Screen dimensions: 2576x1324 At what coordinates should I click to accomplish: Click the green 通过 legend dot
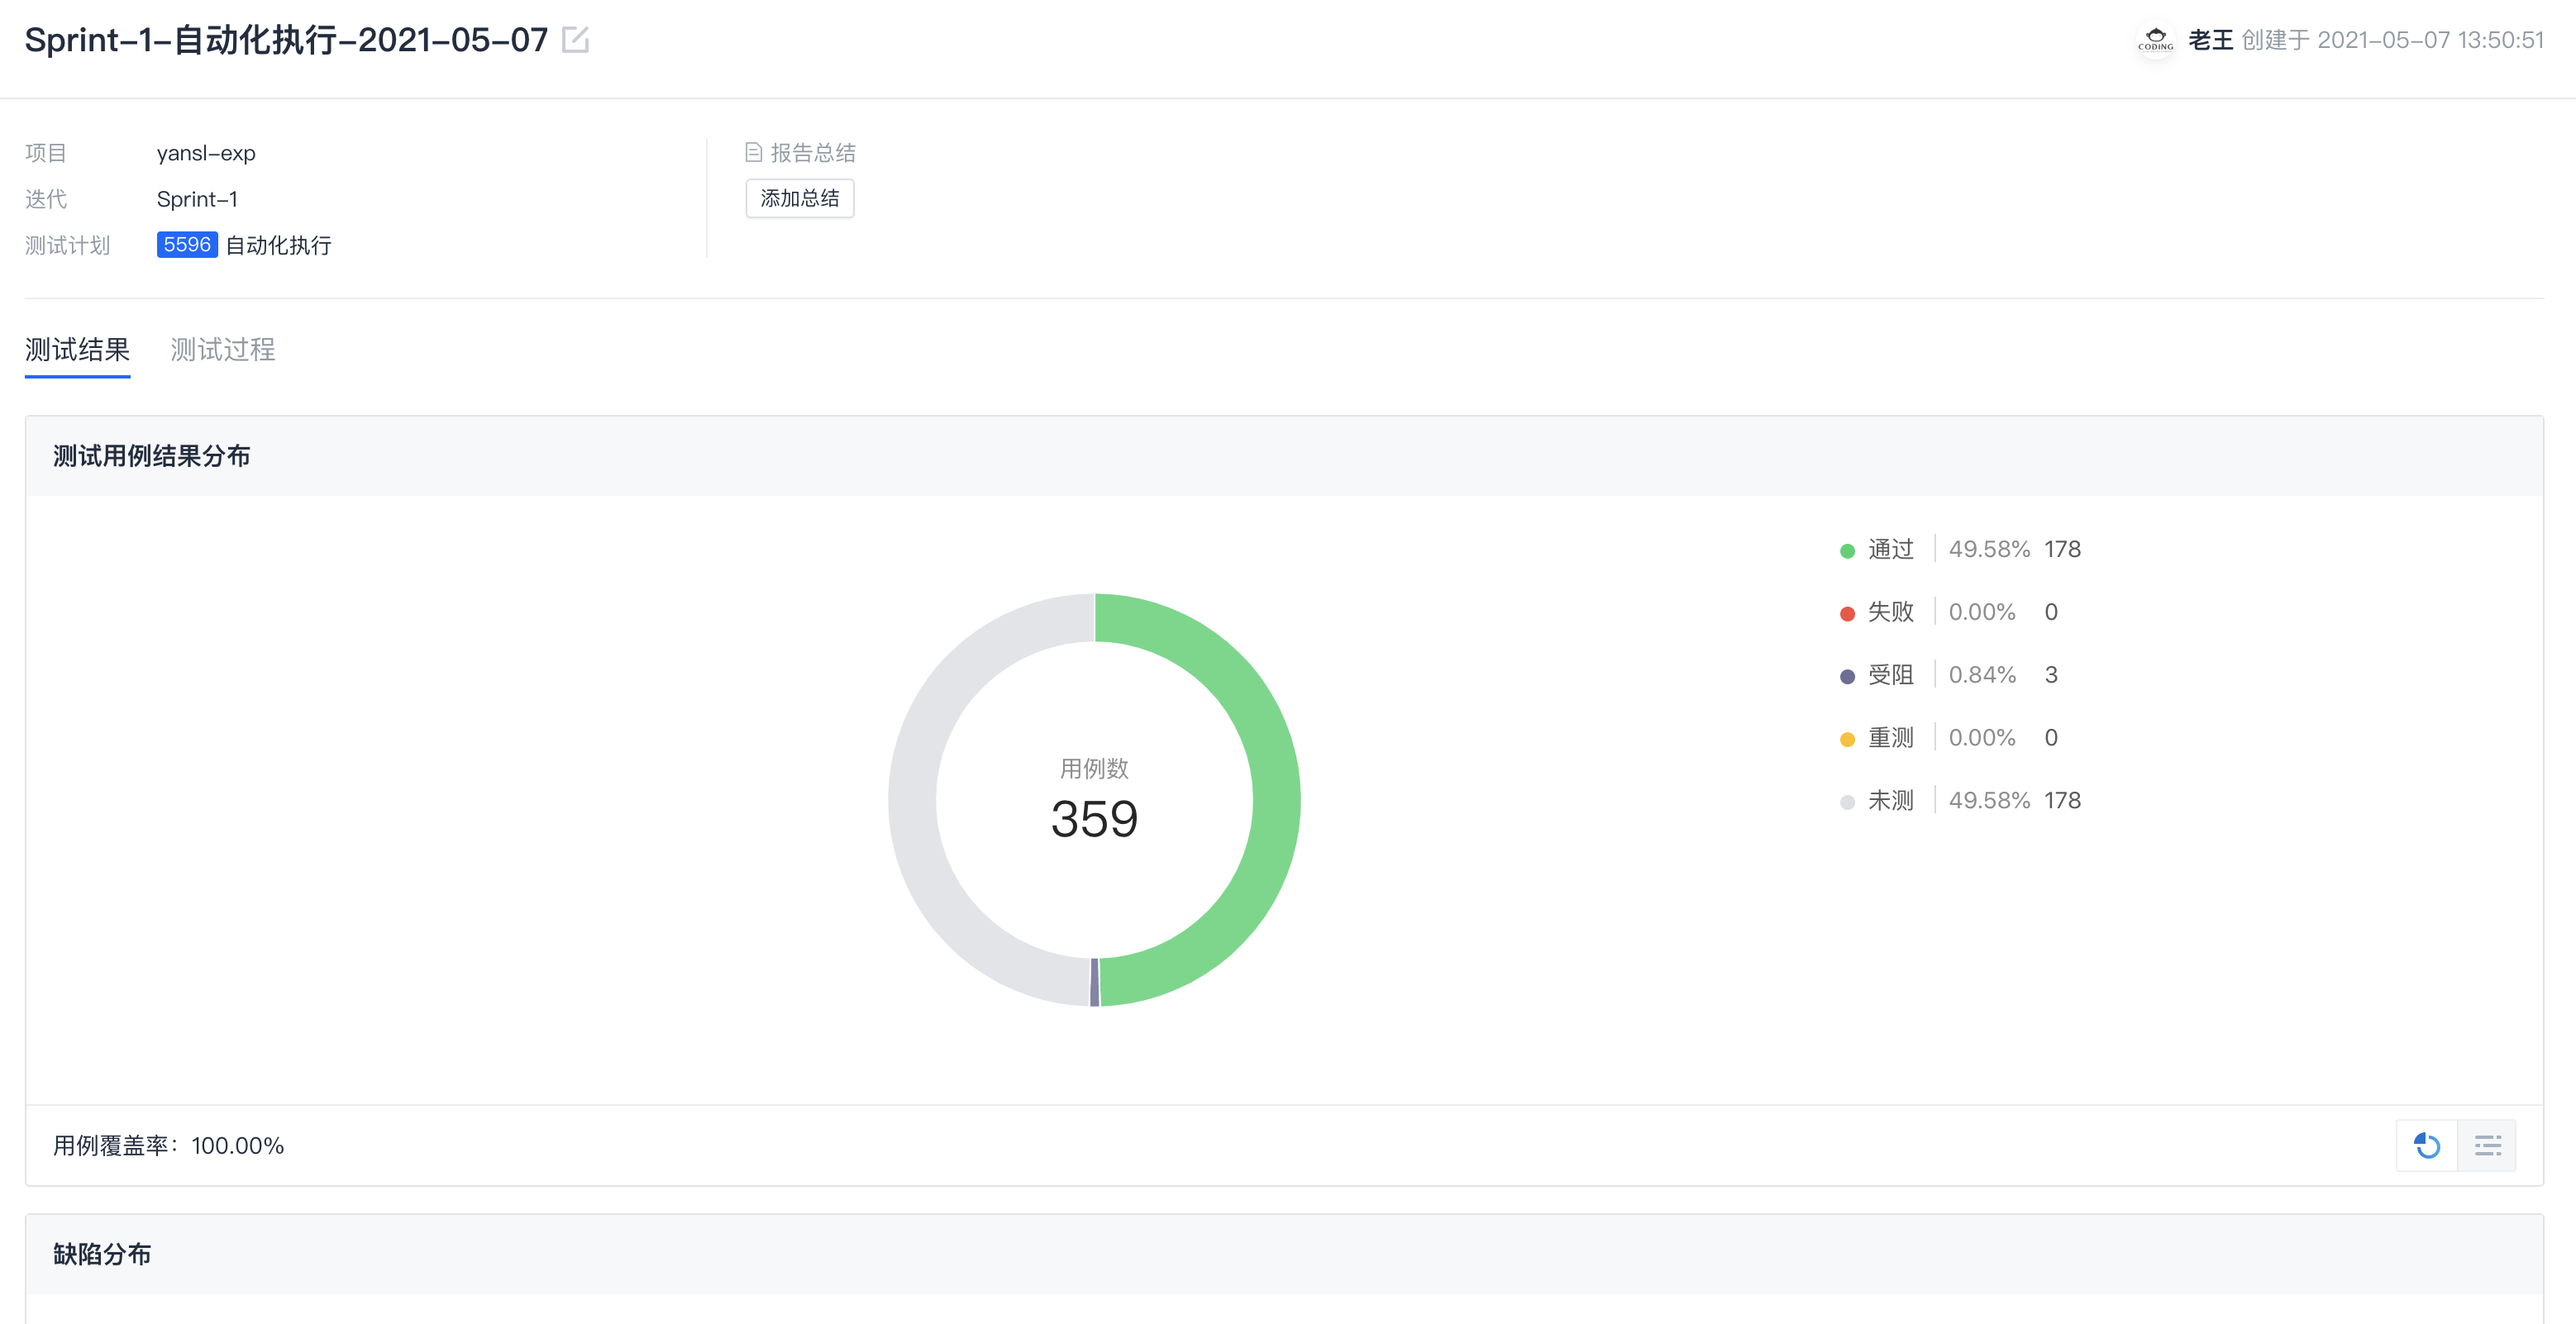coord(1847,551)
